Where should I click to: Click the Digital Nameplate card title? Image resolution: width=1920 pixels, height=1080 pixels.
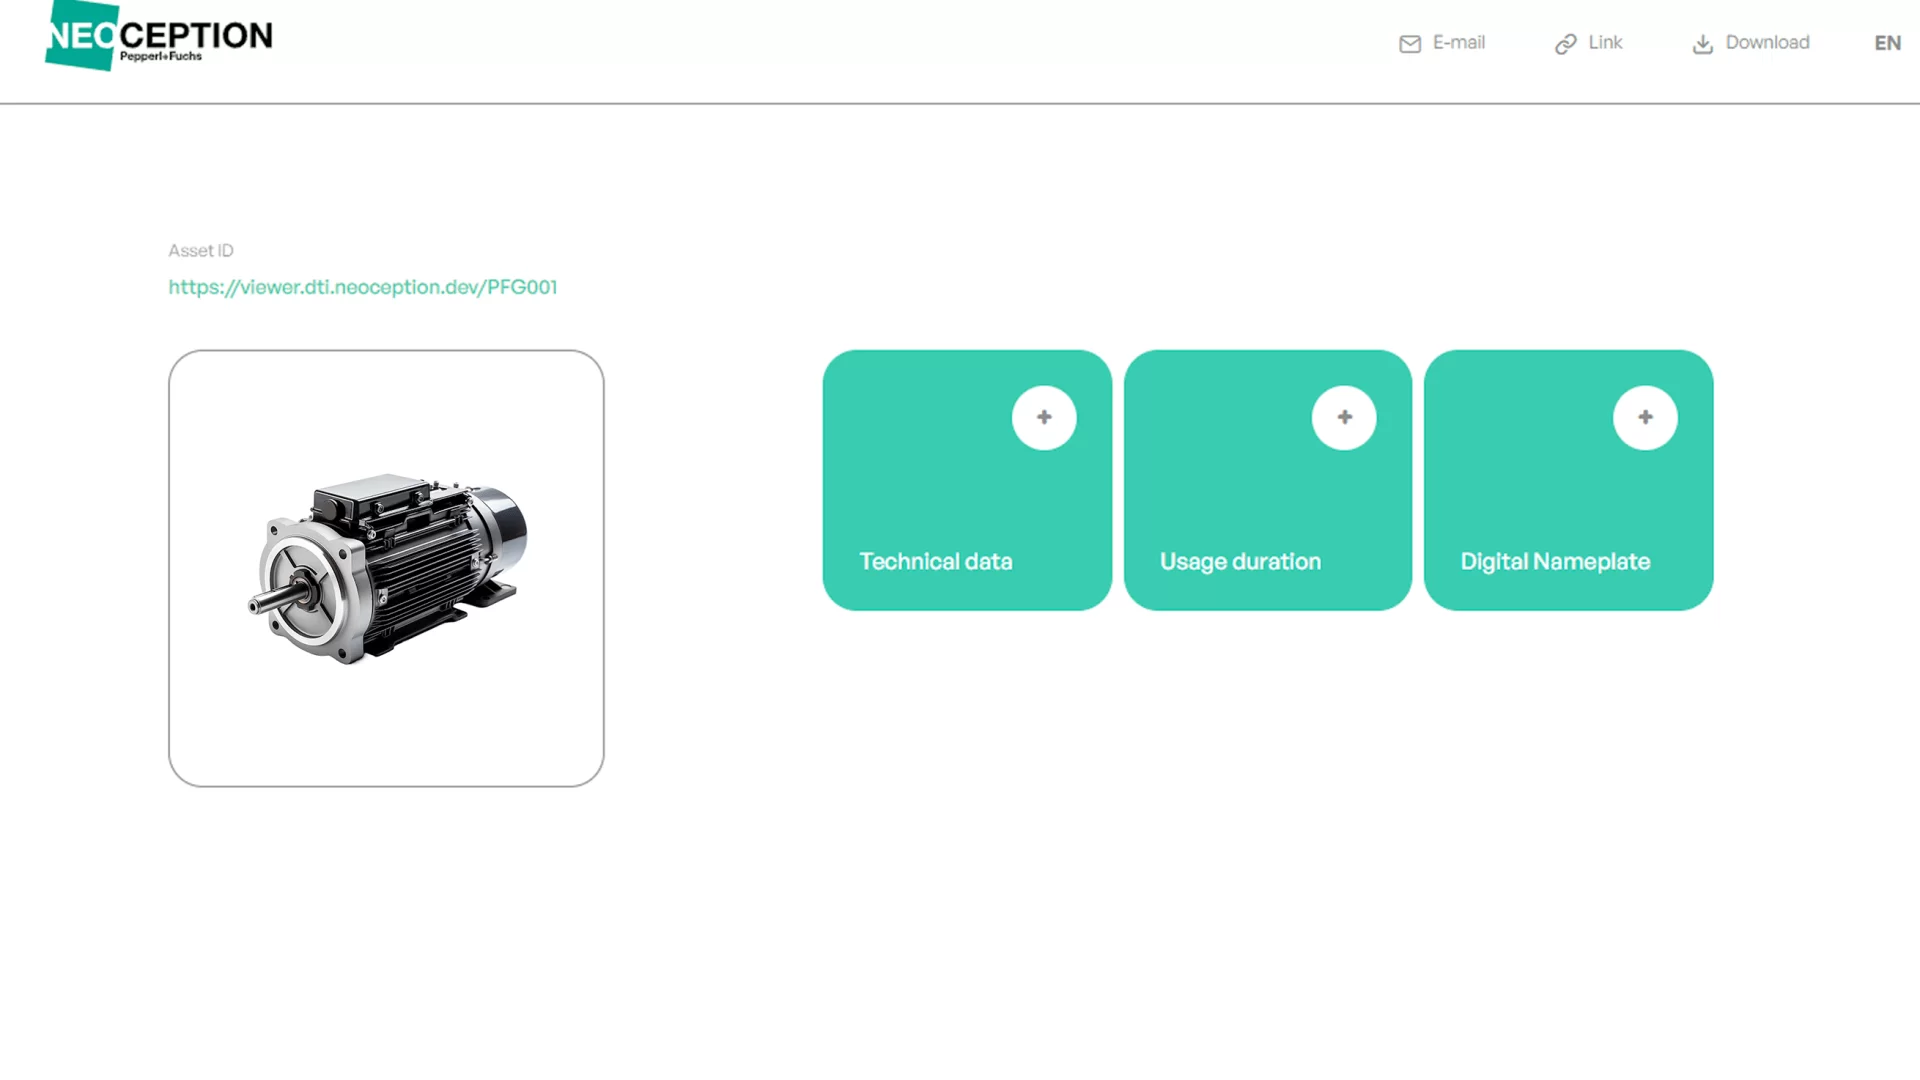click(1555, 562)
